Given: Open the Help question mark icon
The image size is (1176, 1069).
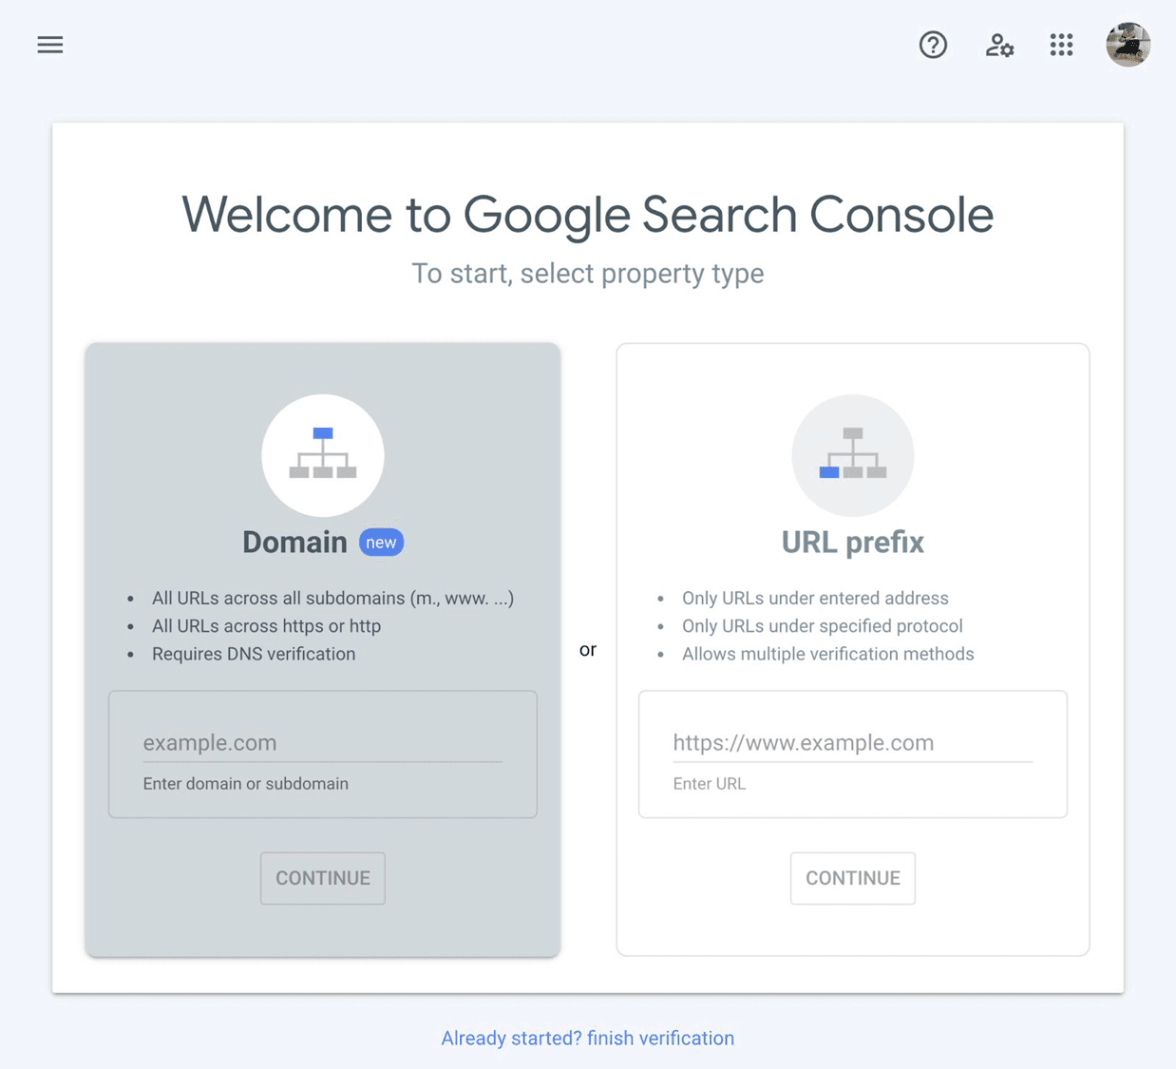Looking at the screenshot, I should (933, 45).
